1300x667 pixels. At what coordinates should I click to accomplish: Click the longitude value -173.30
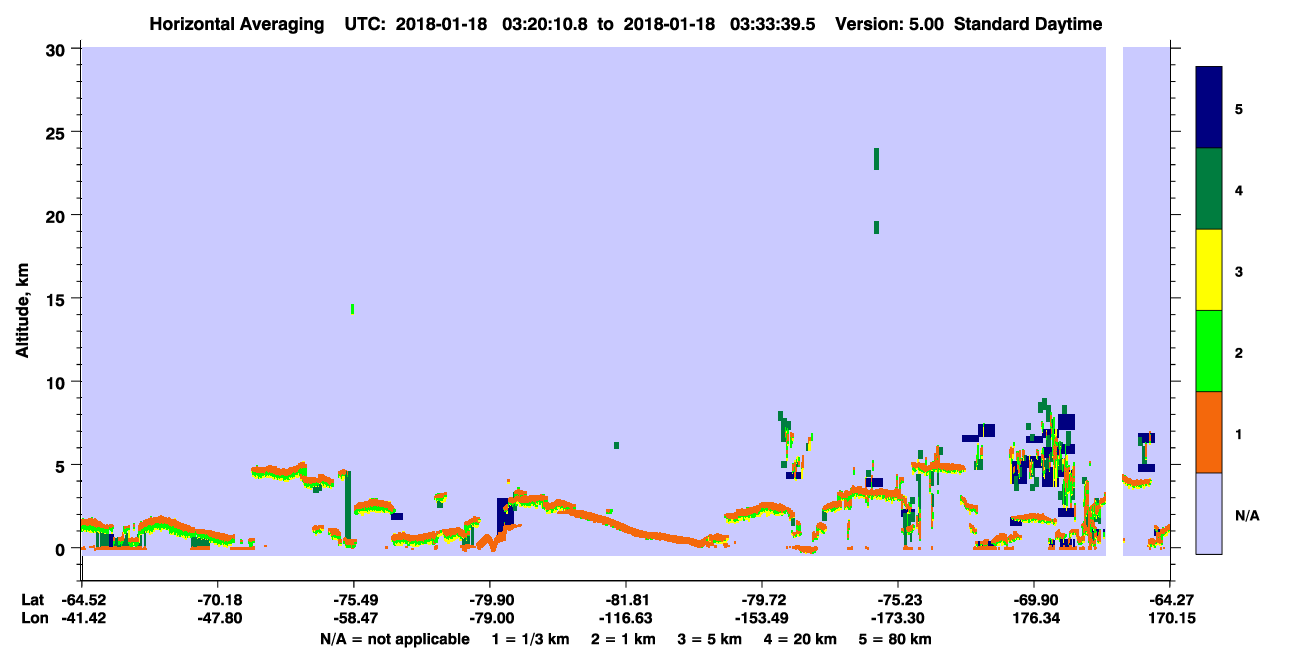898,618
